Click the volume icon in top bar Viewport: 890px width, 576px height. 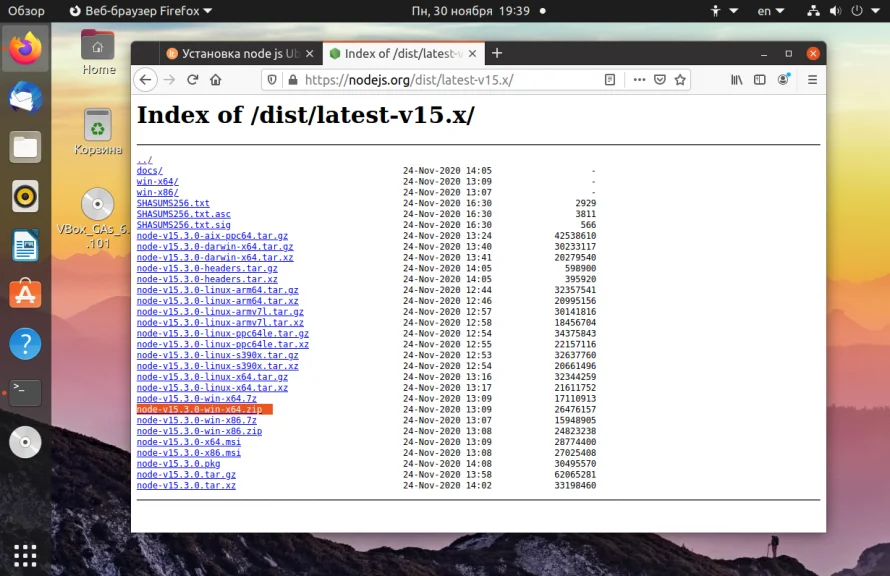click(x=835, y=11)
